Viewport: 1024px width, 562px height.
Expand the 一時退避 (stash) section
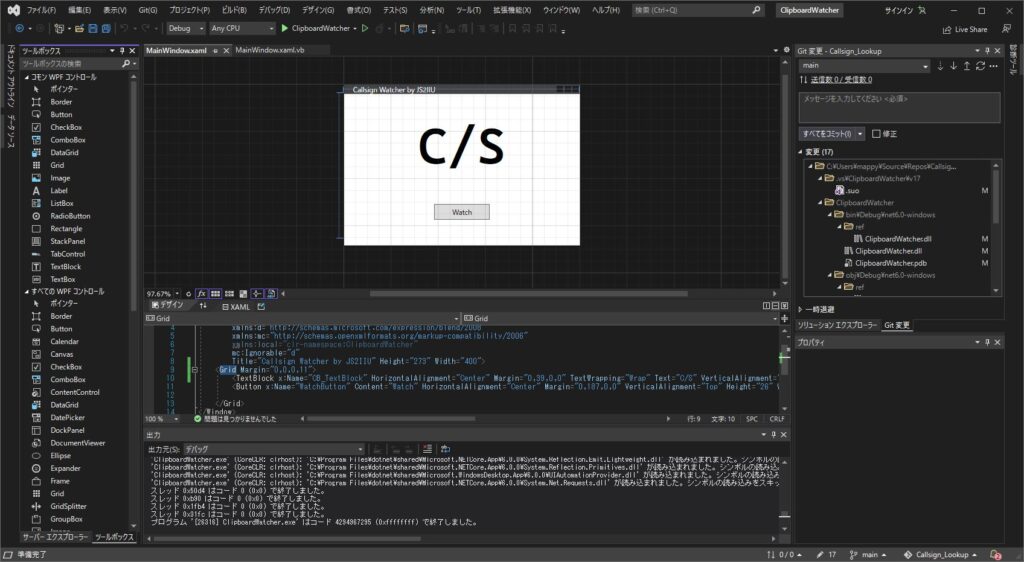pos(802,309)
